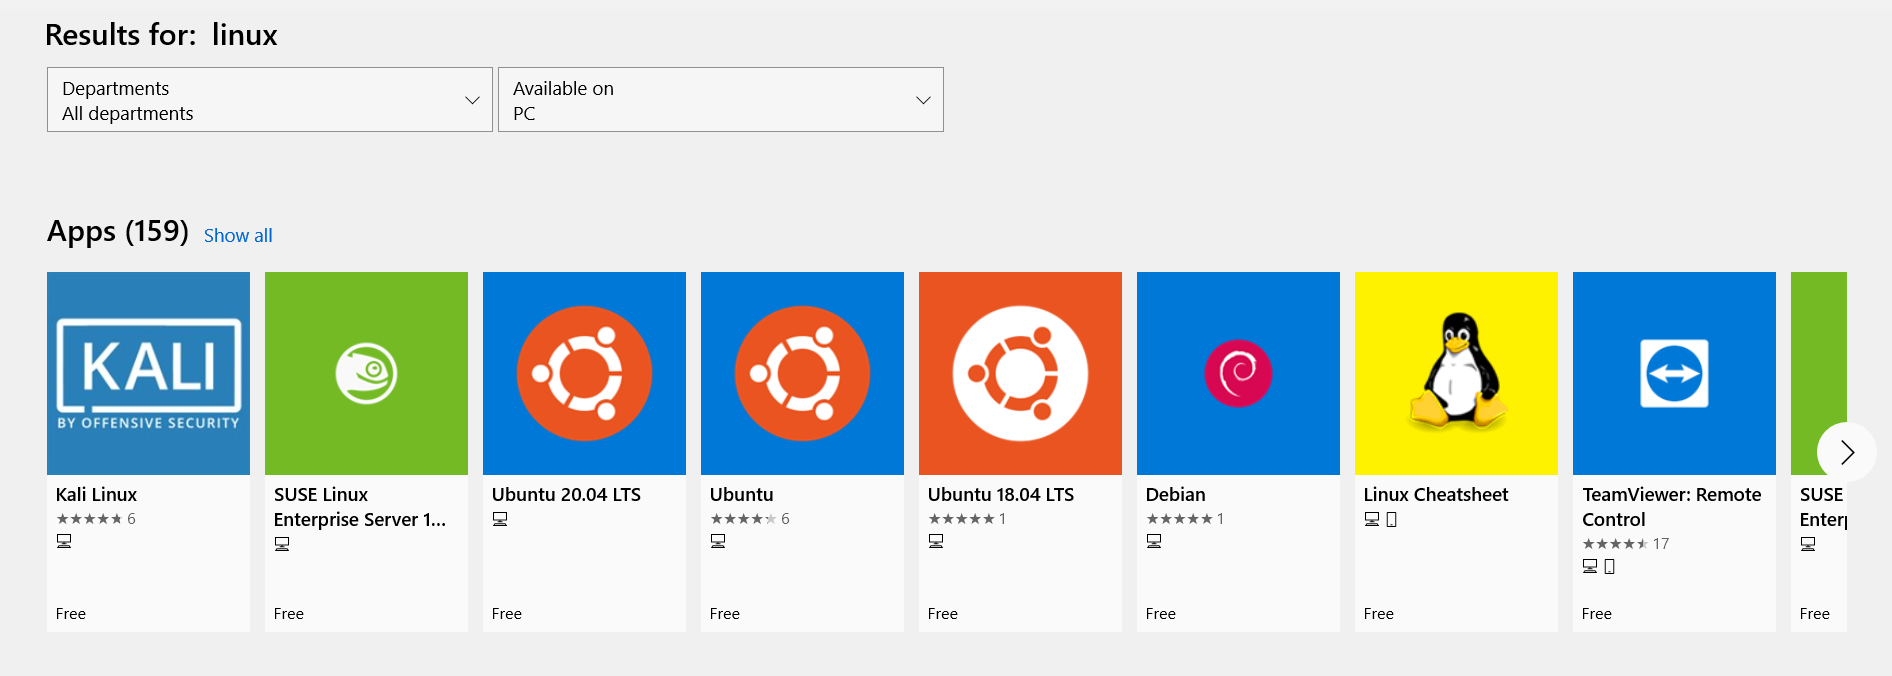Click the Show all apps link
The image size is (1892, 676).
tap(238, 235)
